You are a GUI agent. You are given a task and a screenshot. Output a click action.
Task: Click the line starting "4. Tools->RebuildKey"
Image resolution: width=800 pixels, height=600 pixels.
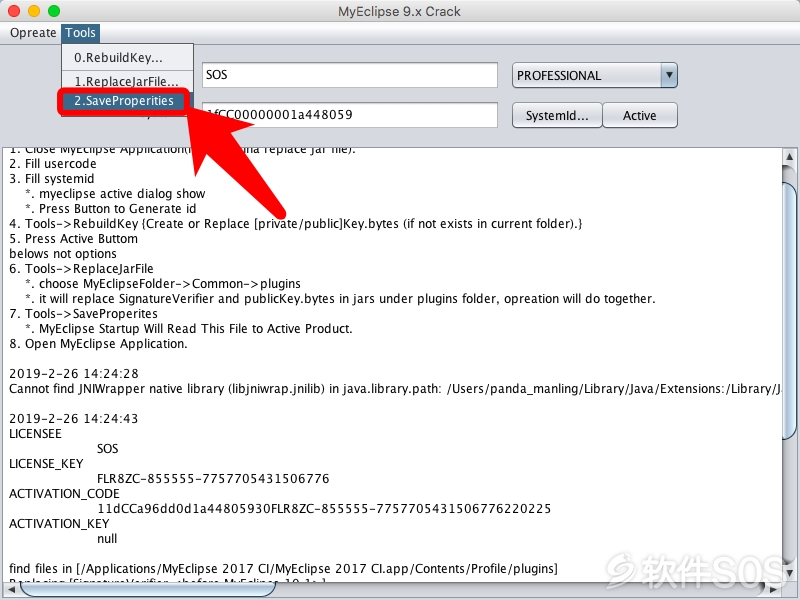[x=296, y=223]
